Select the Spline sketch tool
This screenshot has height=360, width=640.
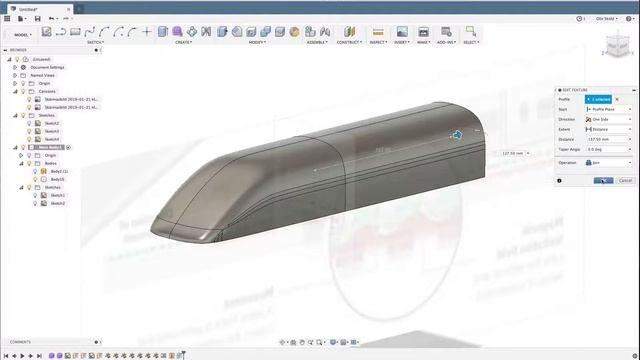point(90,32)
